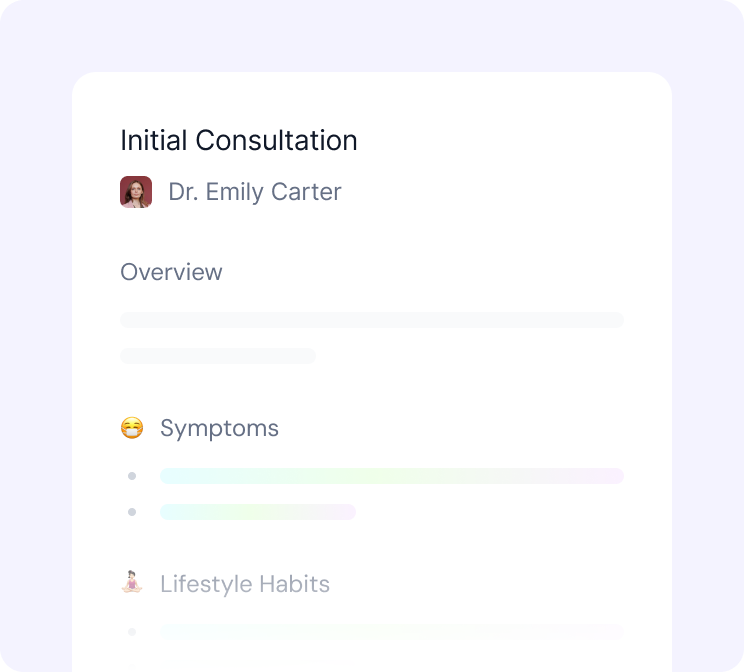
Task: Jump to the Symptoms section heading
Action: coord(219,428)
